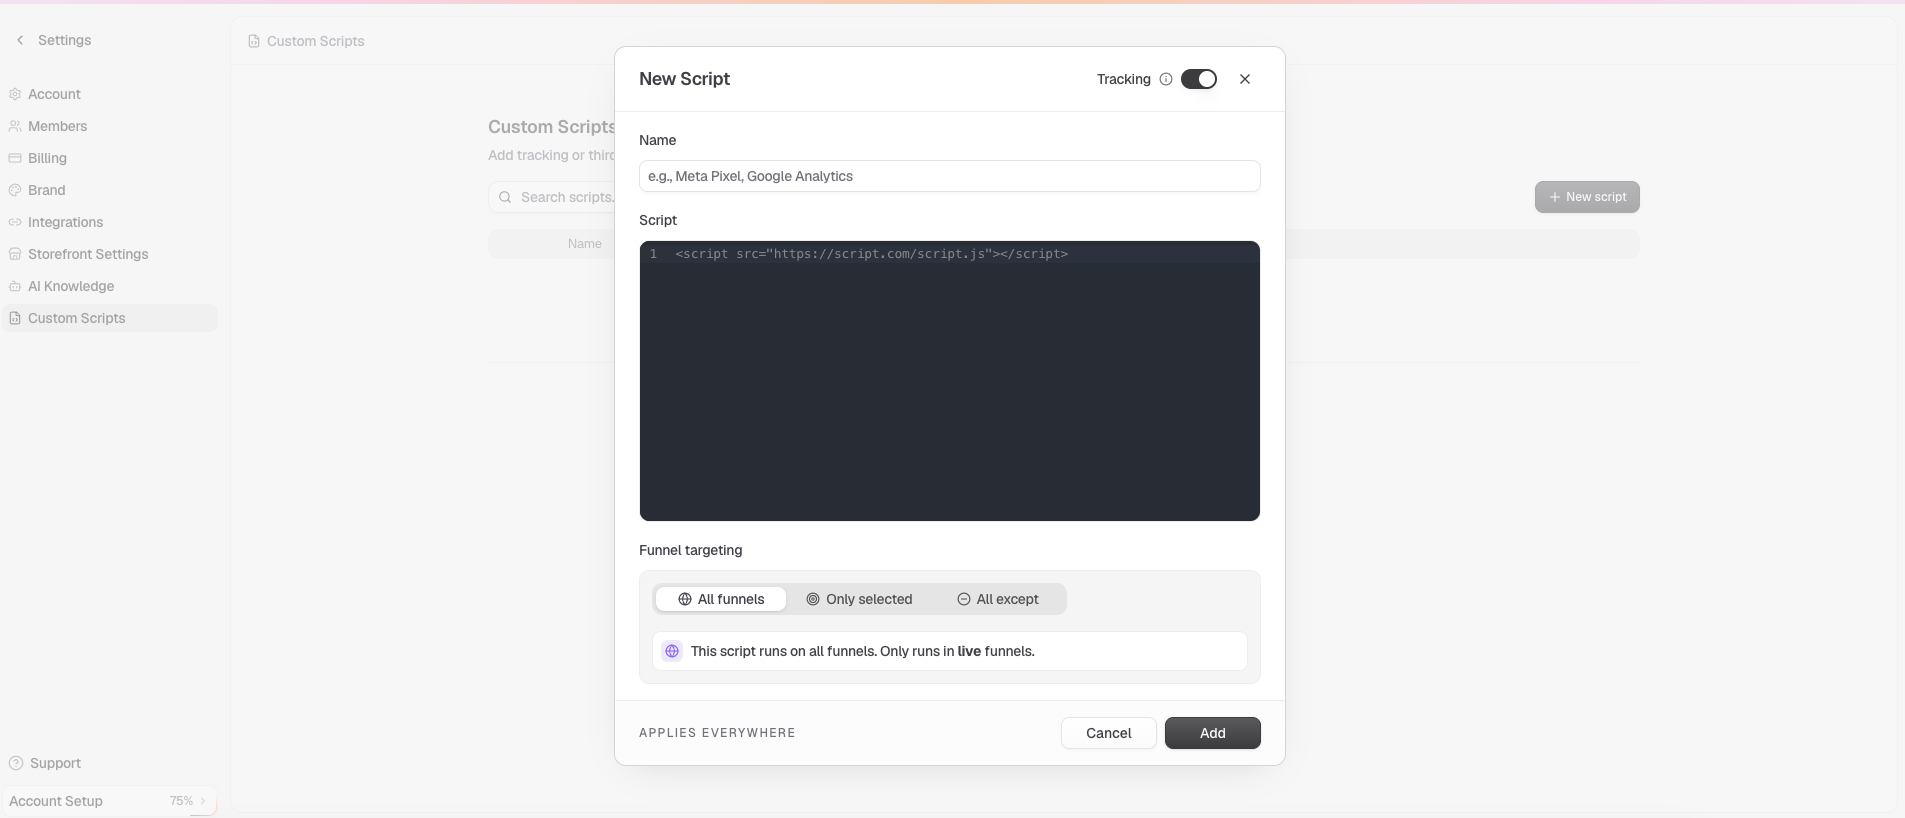Click the Brand palette icon
The image size is (1905, 818).
coord(15,190)
